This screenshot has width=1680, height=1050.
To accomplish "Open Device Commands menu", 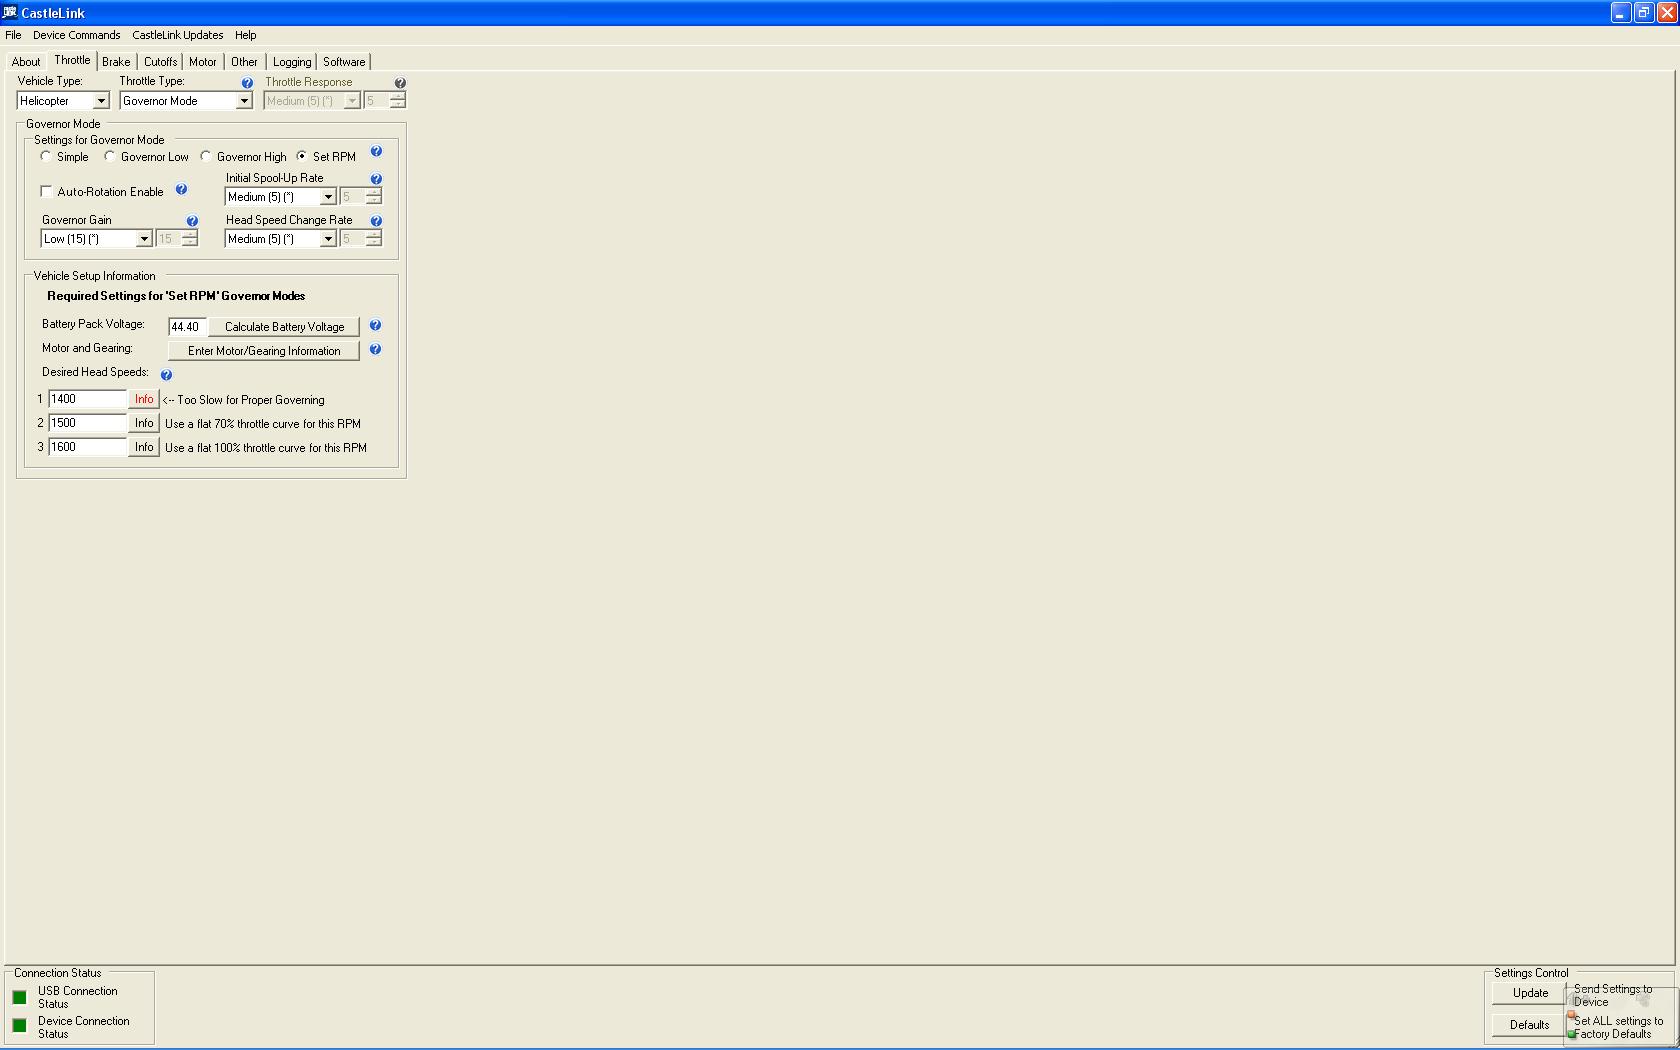I will coord(76,35).
